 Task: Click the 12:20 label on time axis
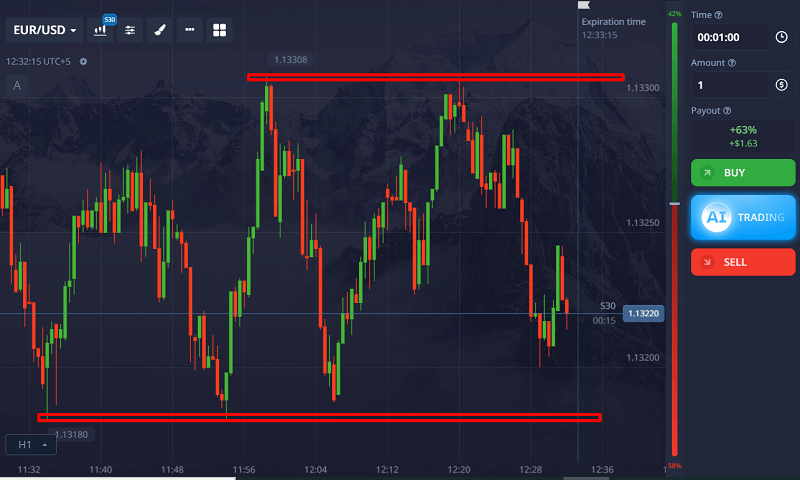459,469
